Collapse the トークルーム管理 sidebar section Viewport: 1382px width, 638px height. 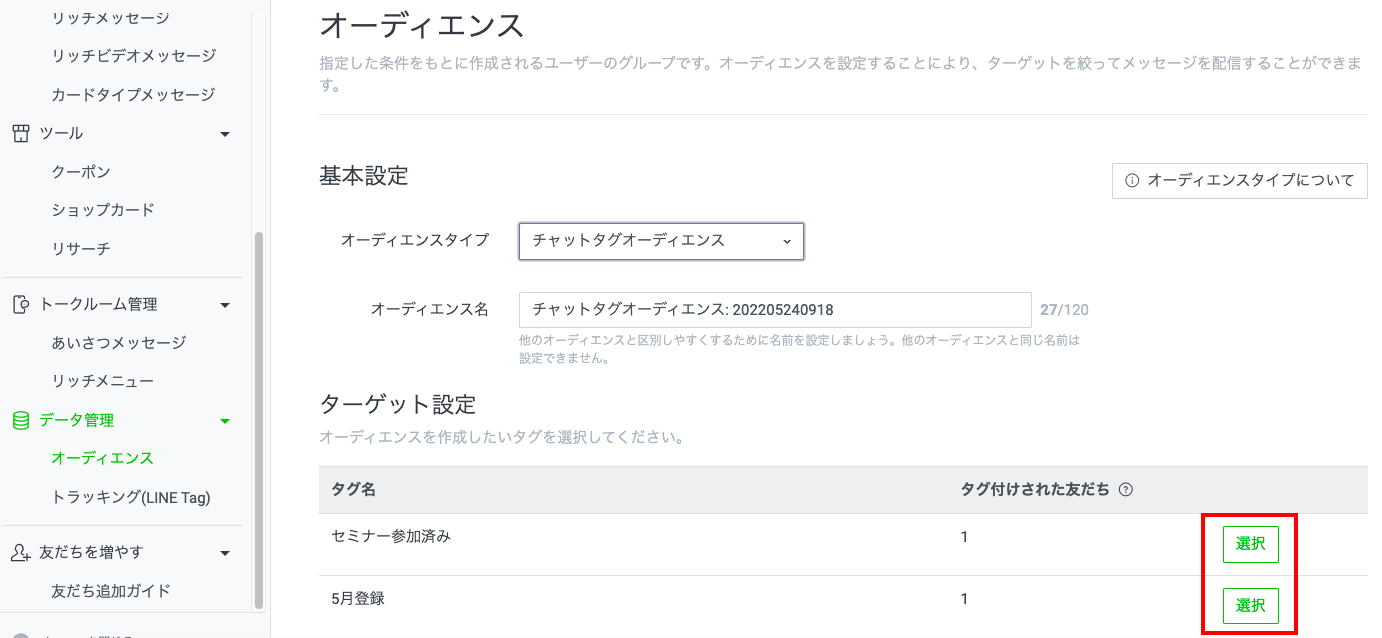[225, 303]
